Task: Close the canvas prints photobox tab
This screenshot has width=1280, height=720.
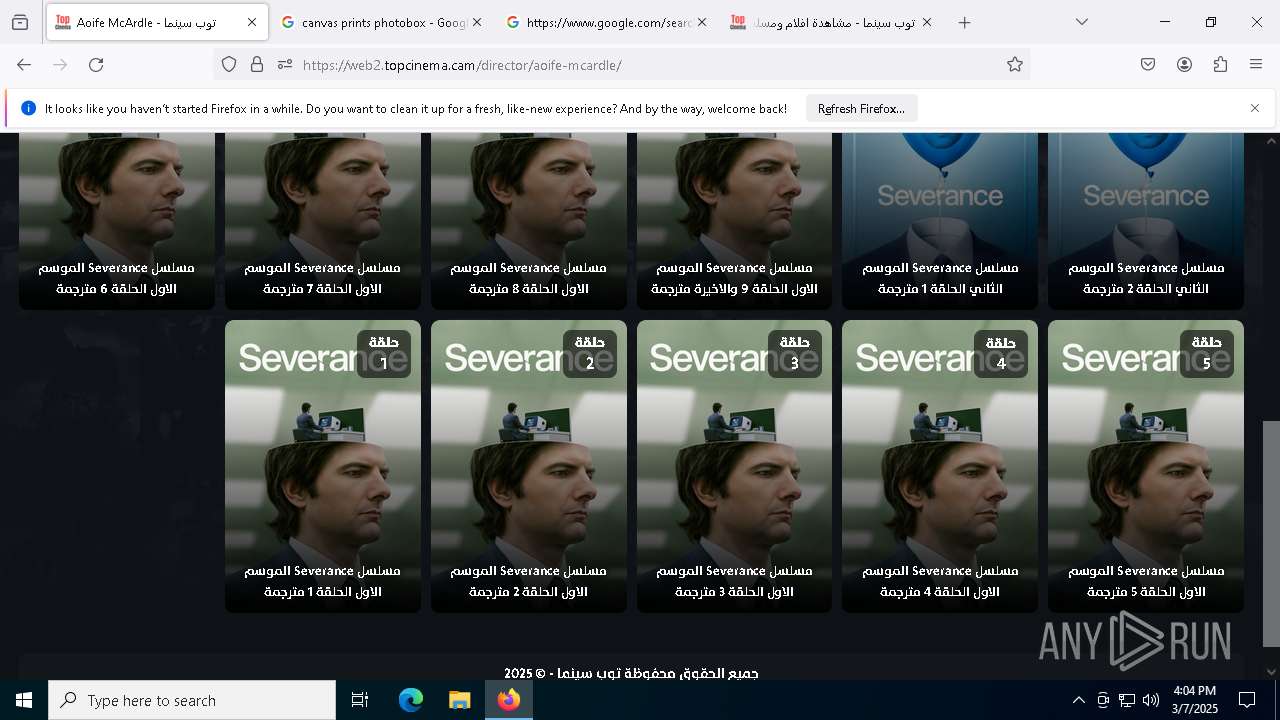Action: [477, 22]
